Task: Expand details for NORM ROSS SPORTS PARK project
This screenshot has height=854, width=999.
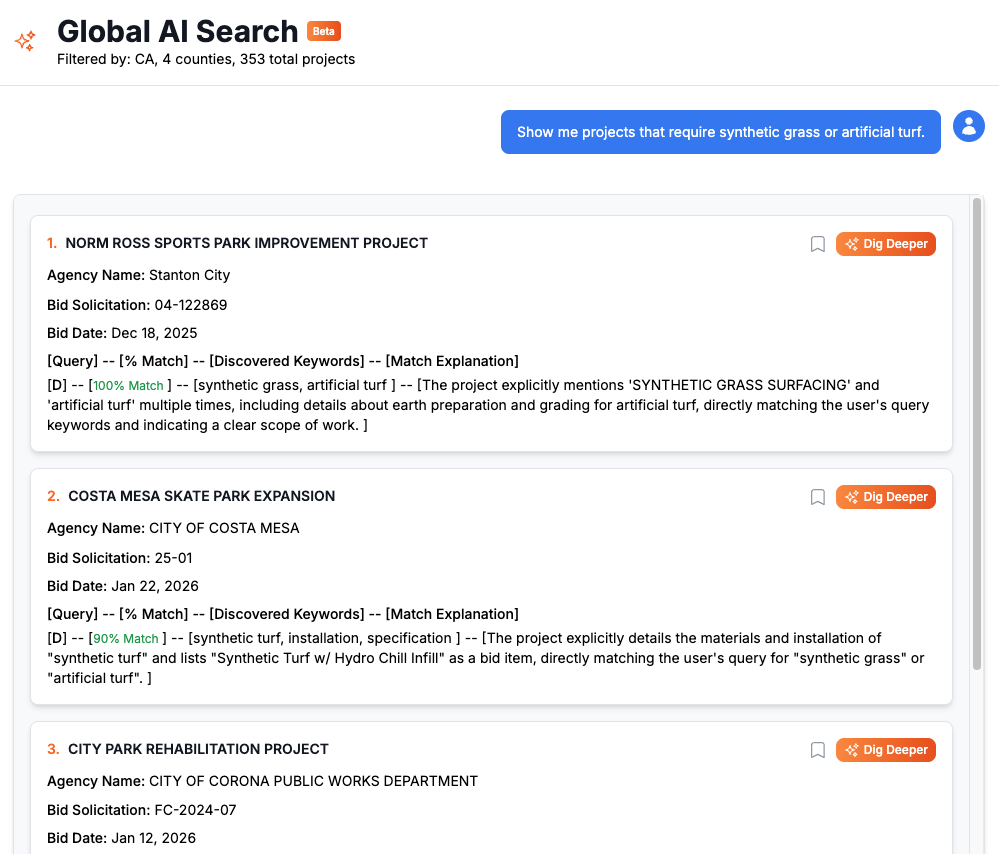Action: tap(246, 243)
